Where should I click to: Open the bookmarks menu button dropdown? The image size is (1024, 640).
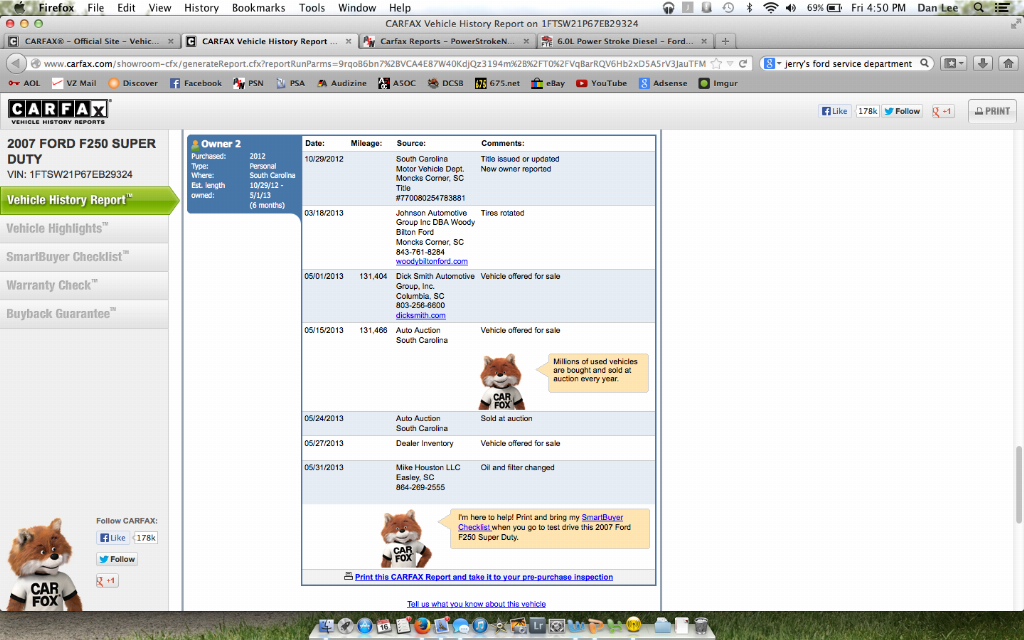953,63
